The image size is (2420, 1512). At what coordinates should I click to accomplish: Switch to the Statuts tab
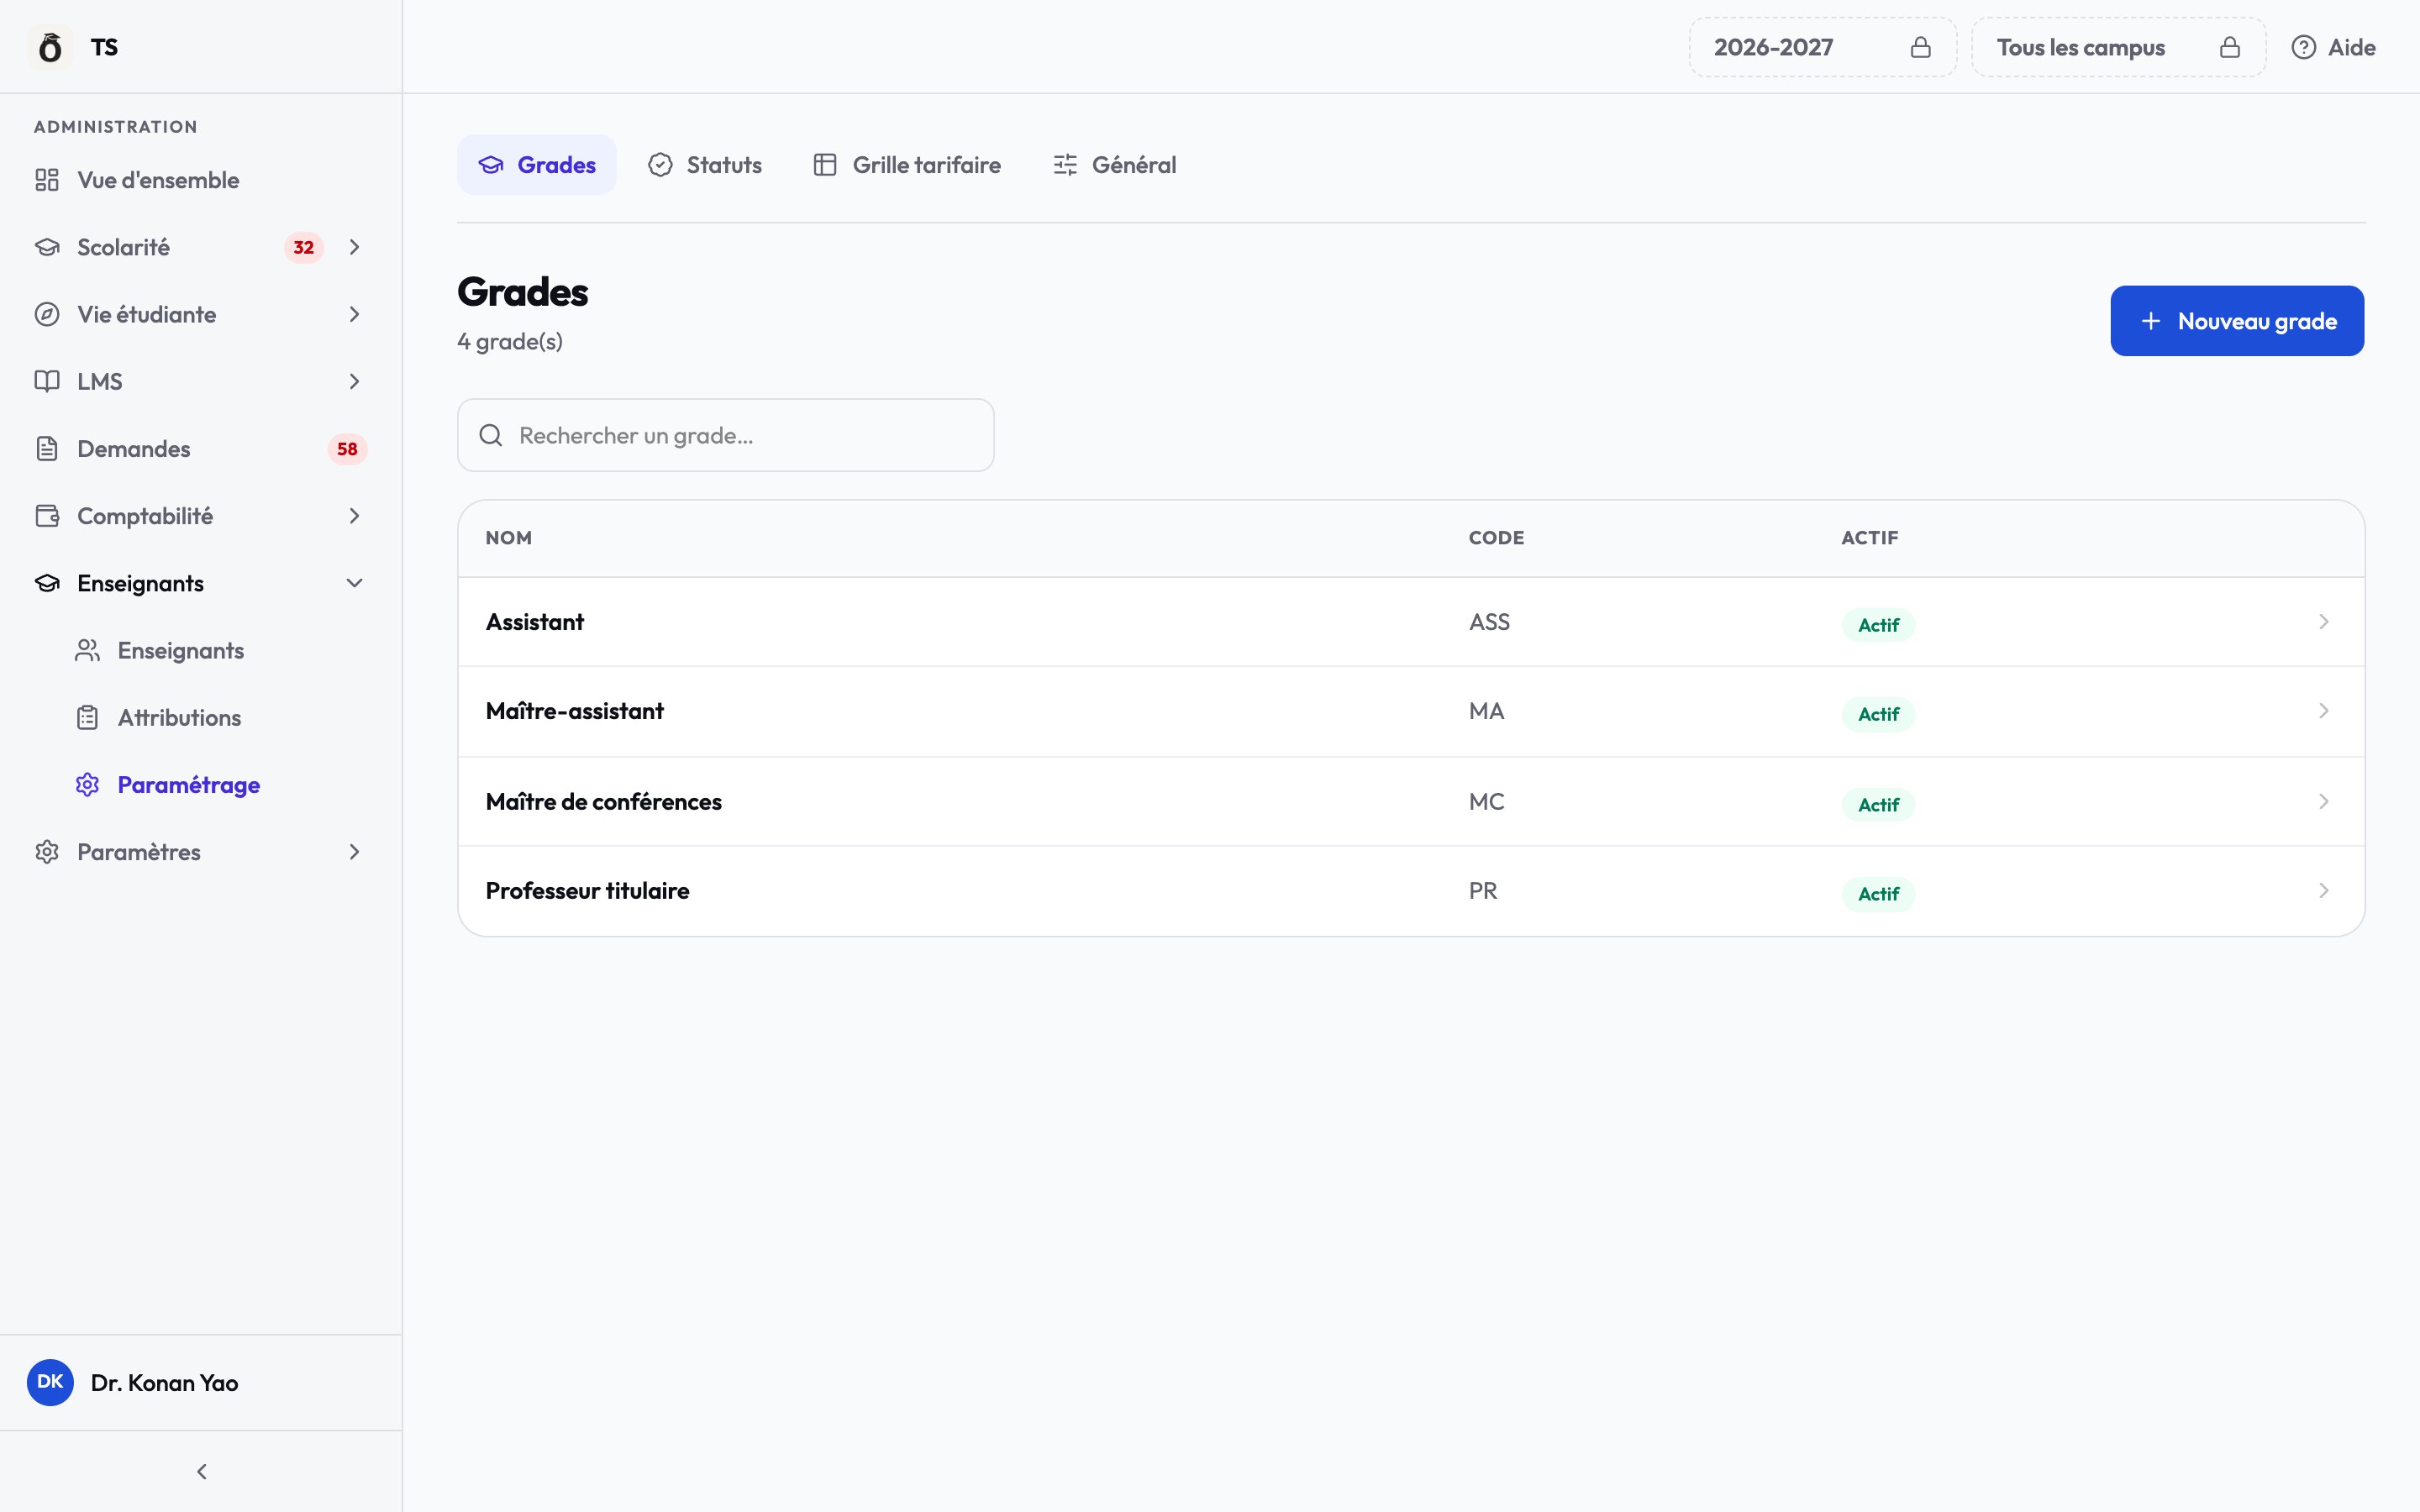(x=705, y=165)
